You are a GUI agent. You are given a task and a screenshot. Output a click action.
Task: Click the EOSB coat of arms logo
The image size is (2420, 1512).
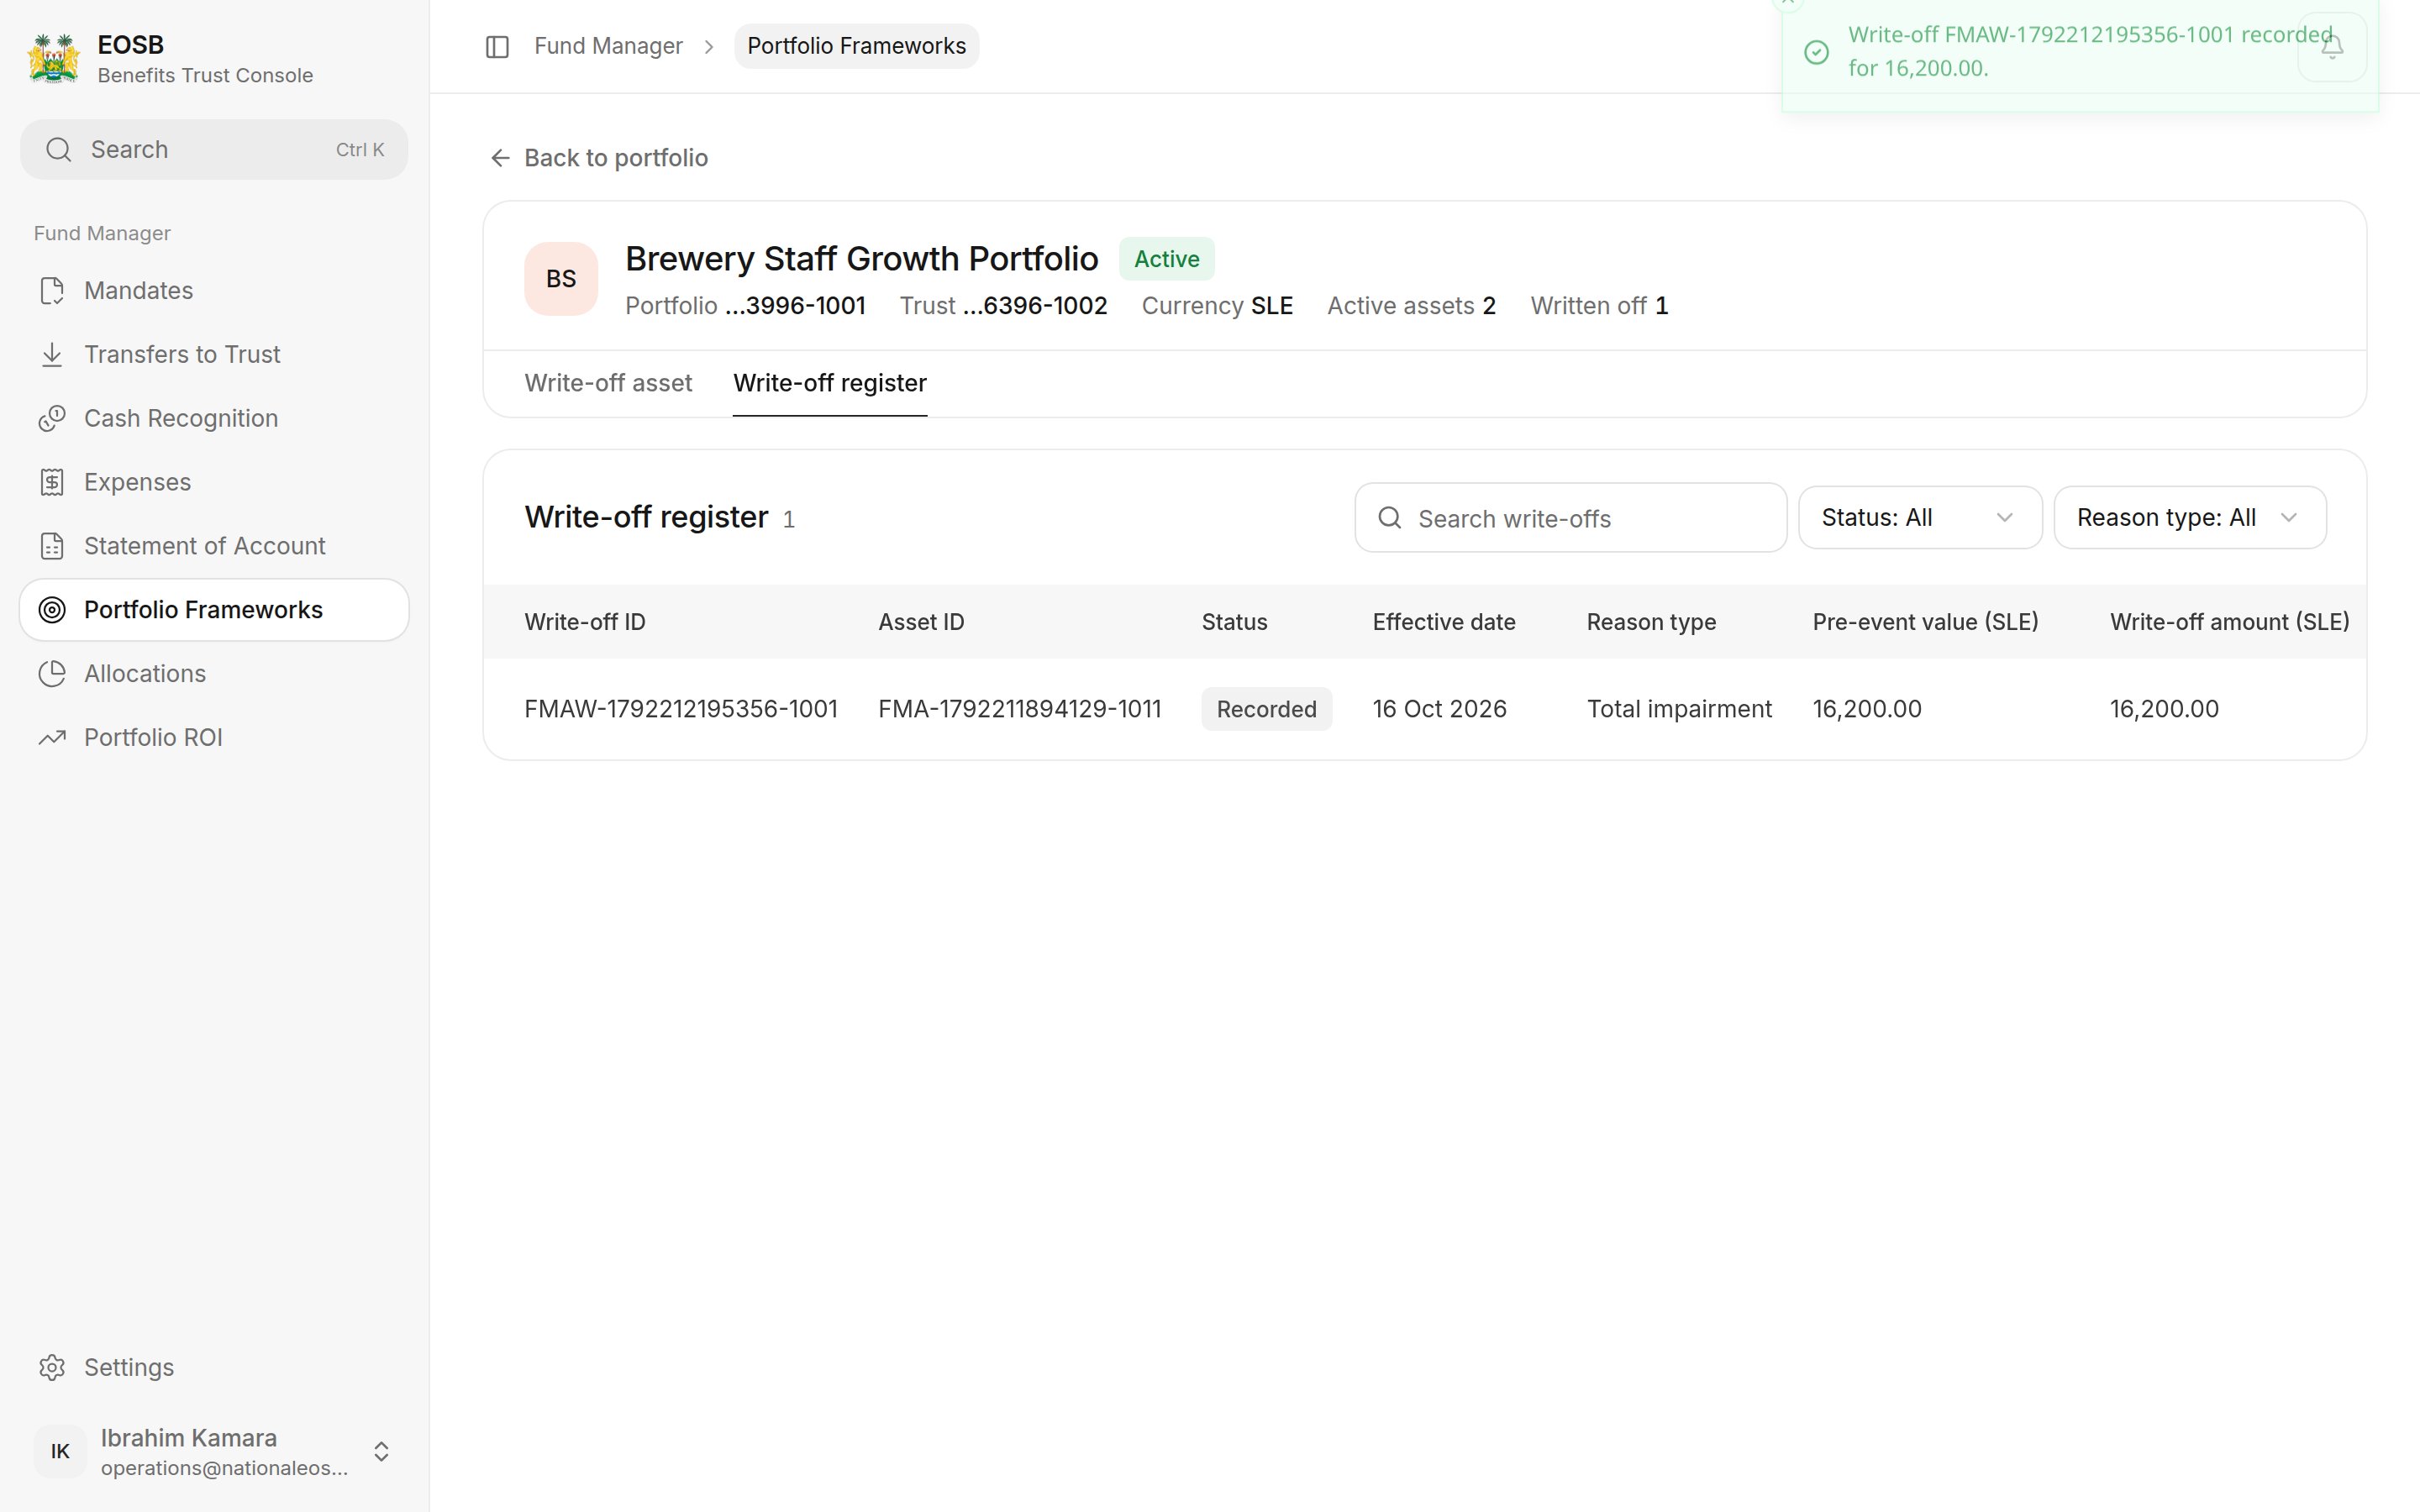click(54, 59)
